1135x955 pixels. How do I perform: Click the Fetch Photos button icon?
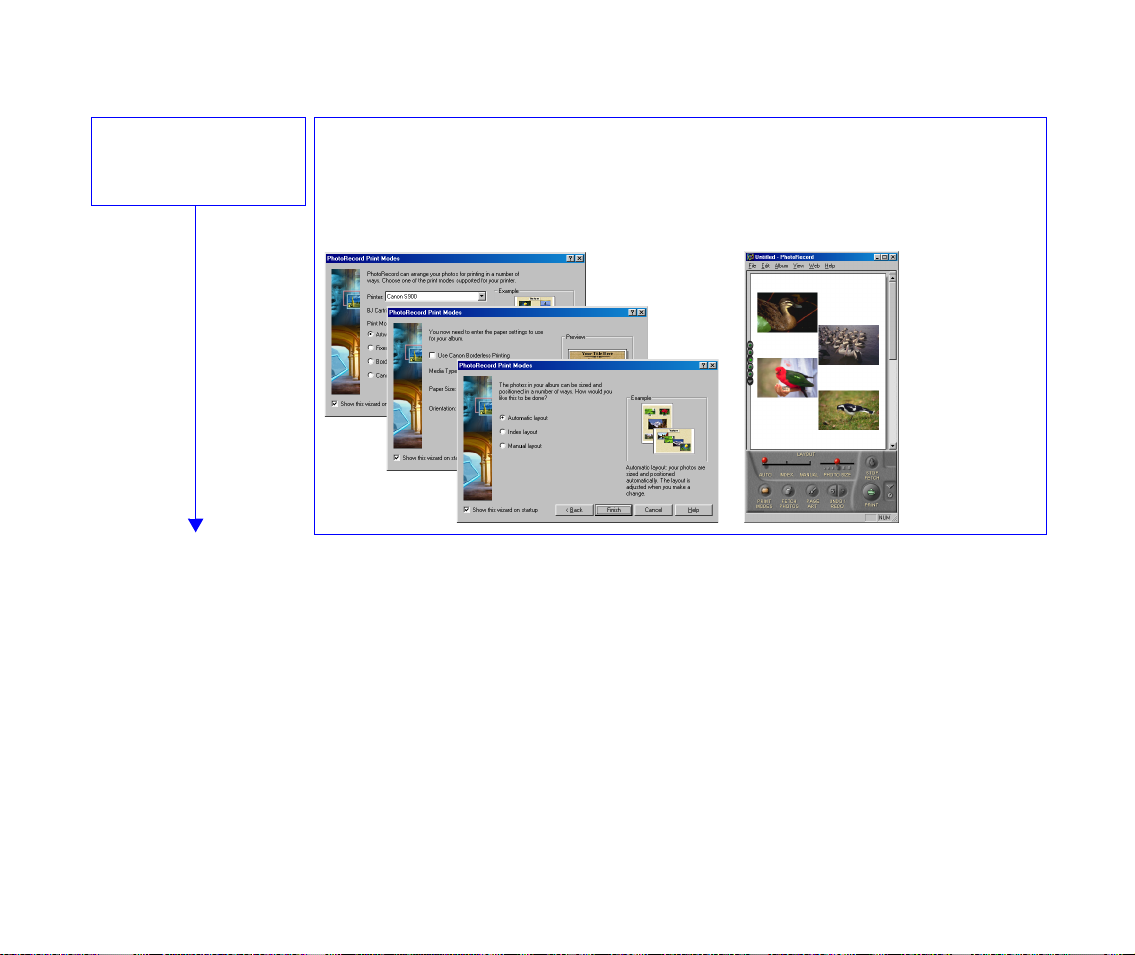(788, 490)
